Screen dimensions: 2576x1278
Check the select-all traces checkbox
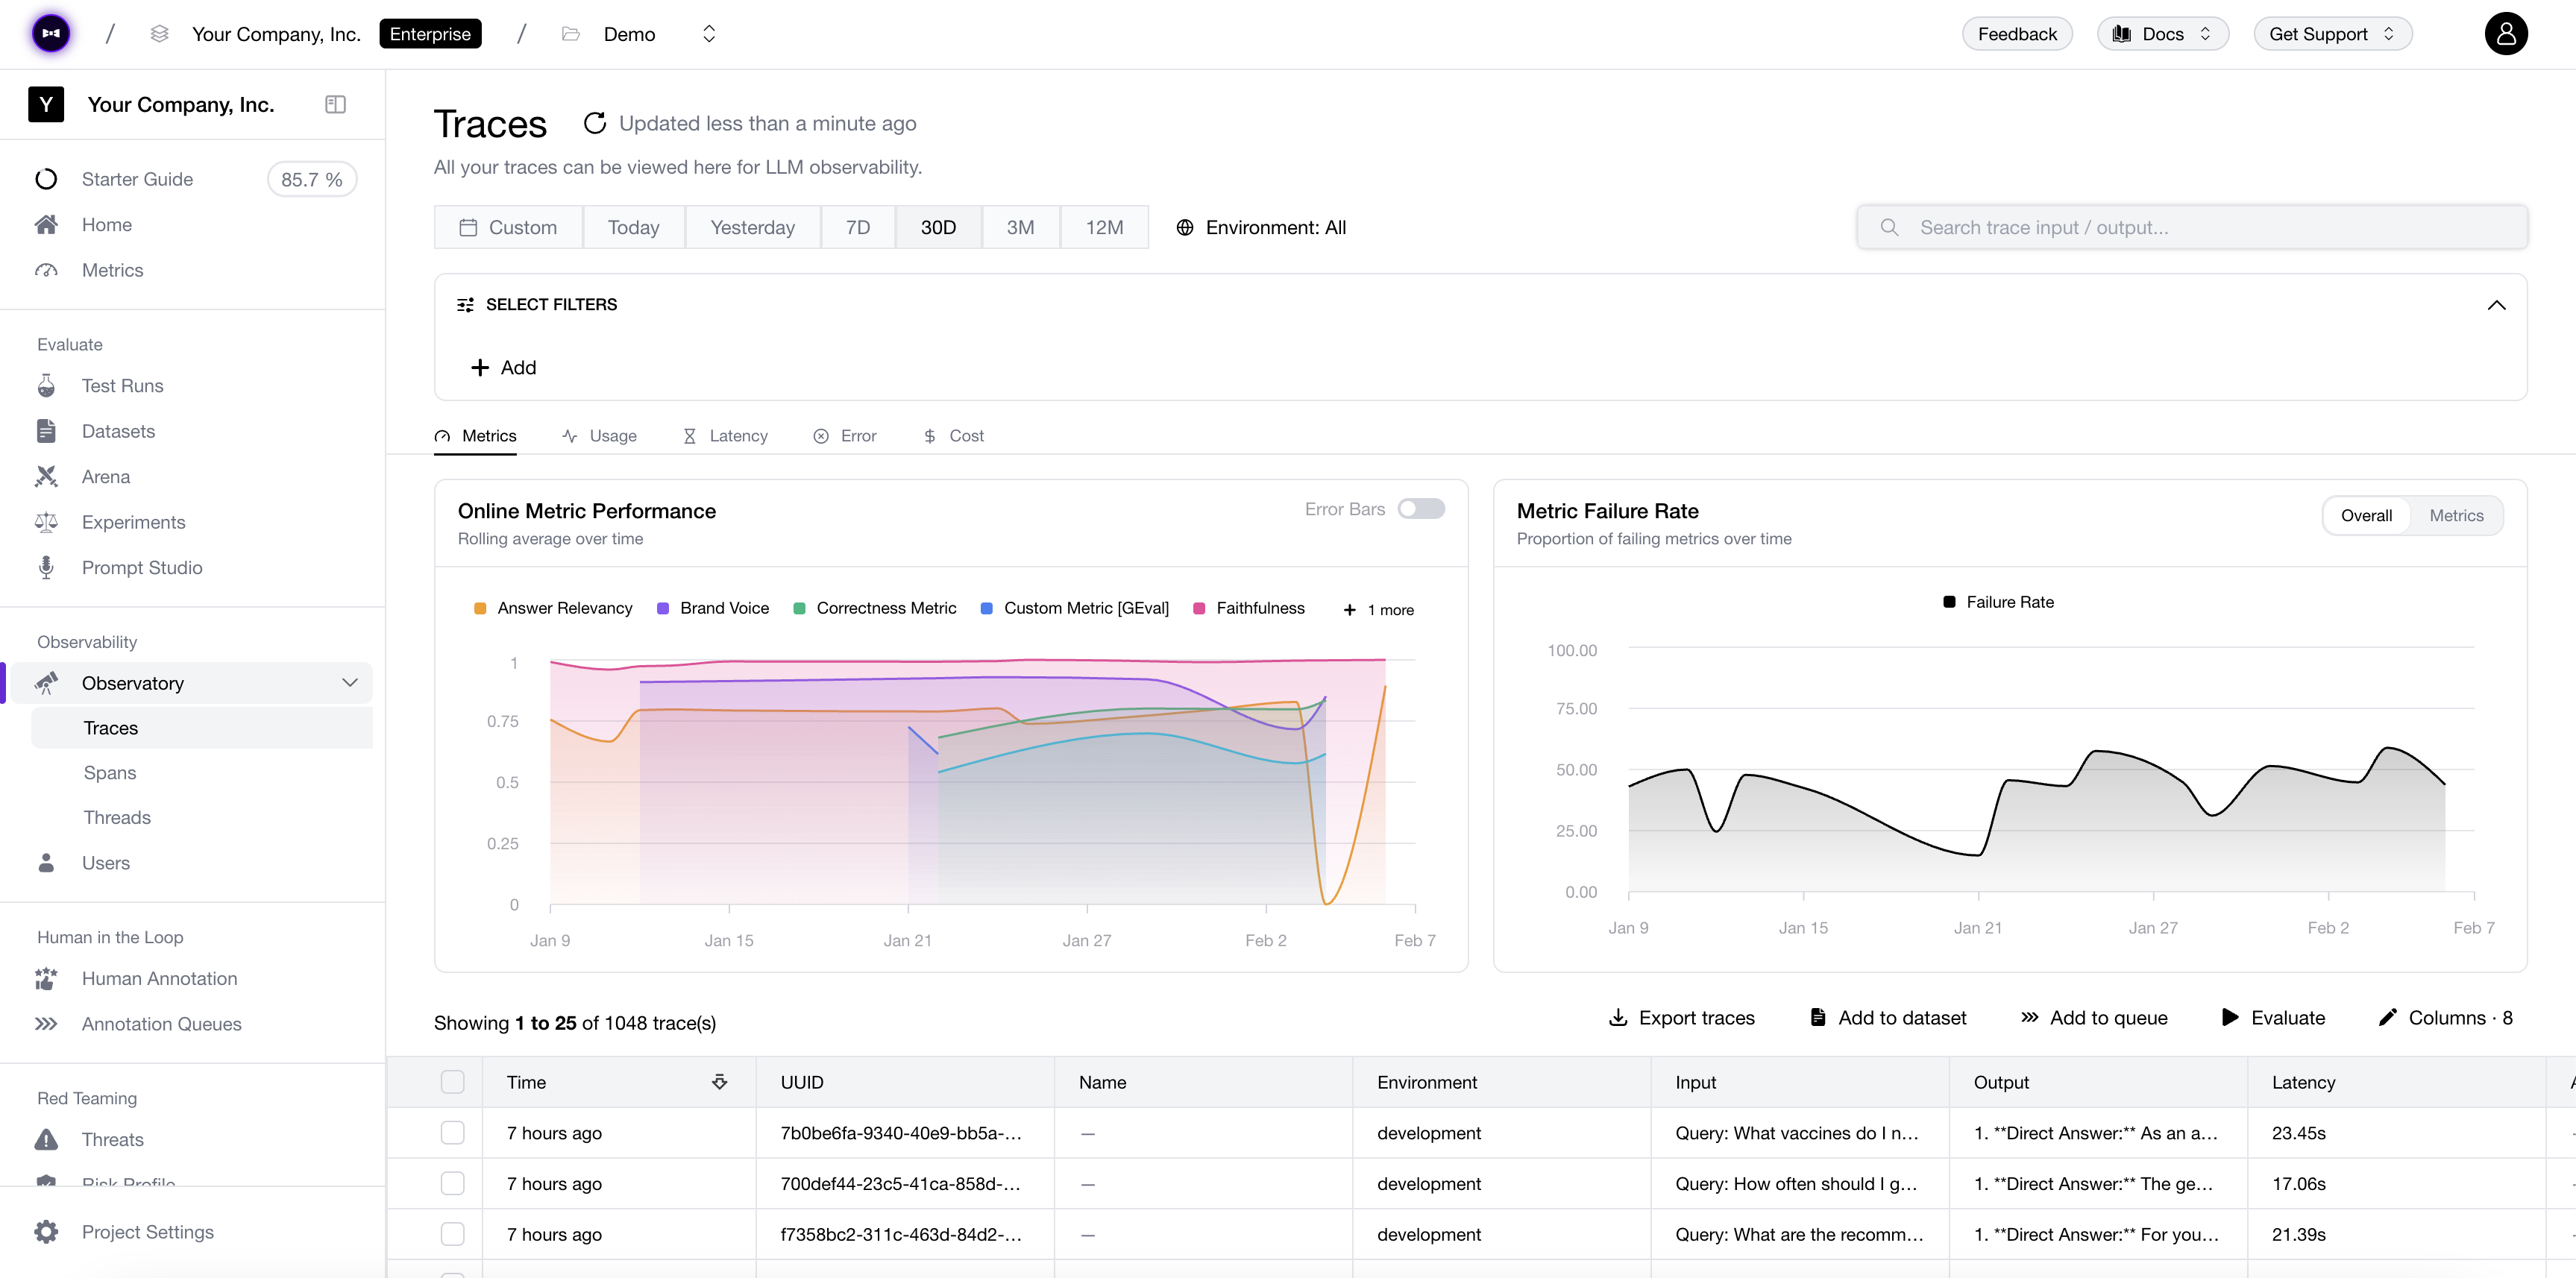tap(453, 1082)
